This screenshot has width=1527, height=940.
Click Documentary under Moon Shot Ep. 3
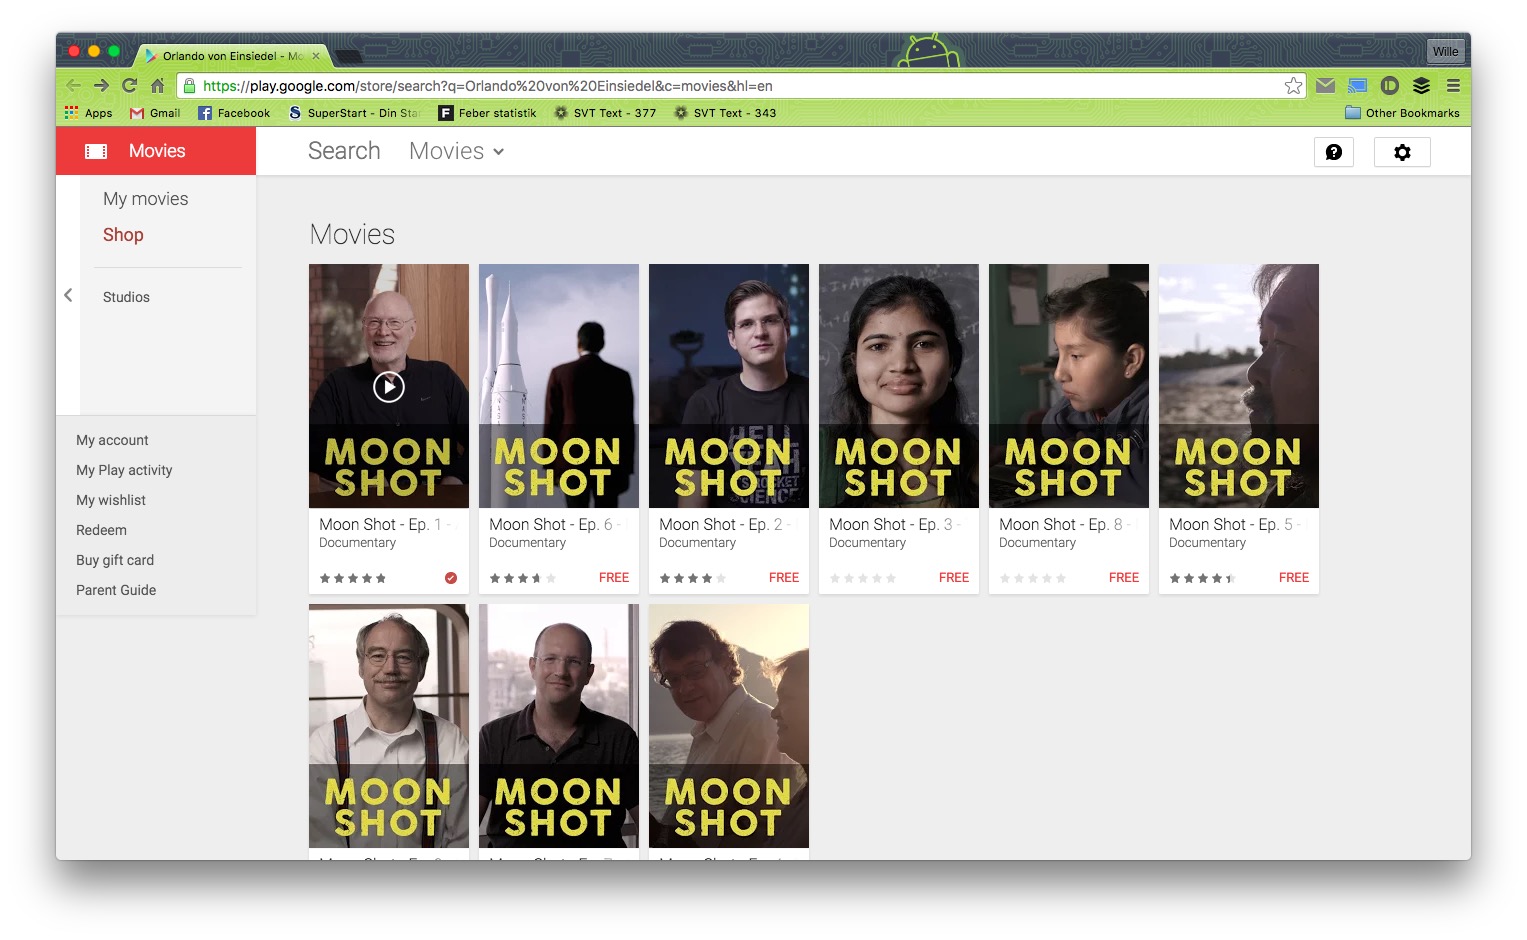(867, 543)
